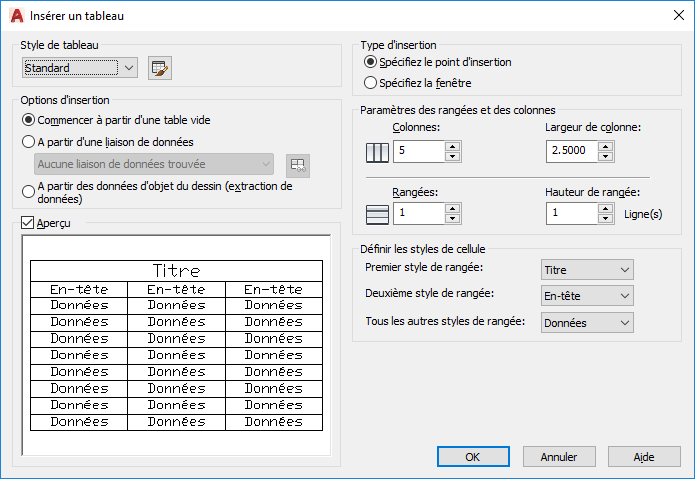
Task: Uncheck the Aperçu checkbox
Action: coord(27,223)
